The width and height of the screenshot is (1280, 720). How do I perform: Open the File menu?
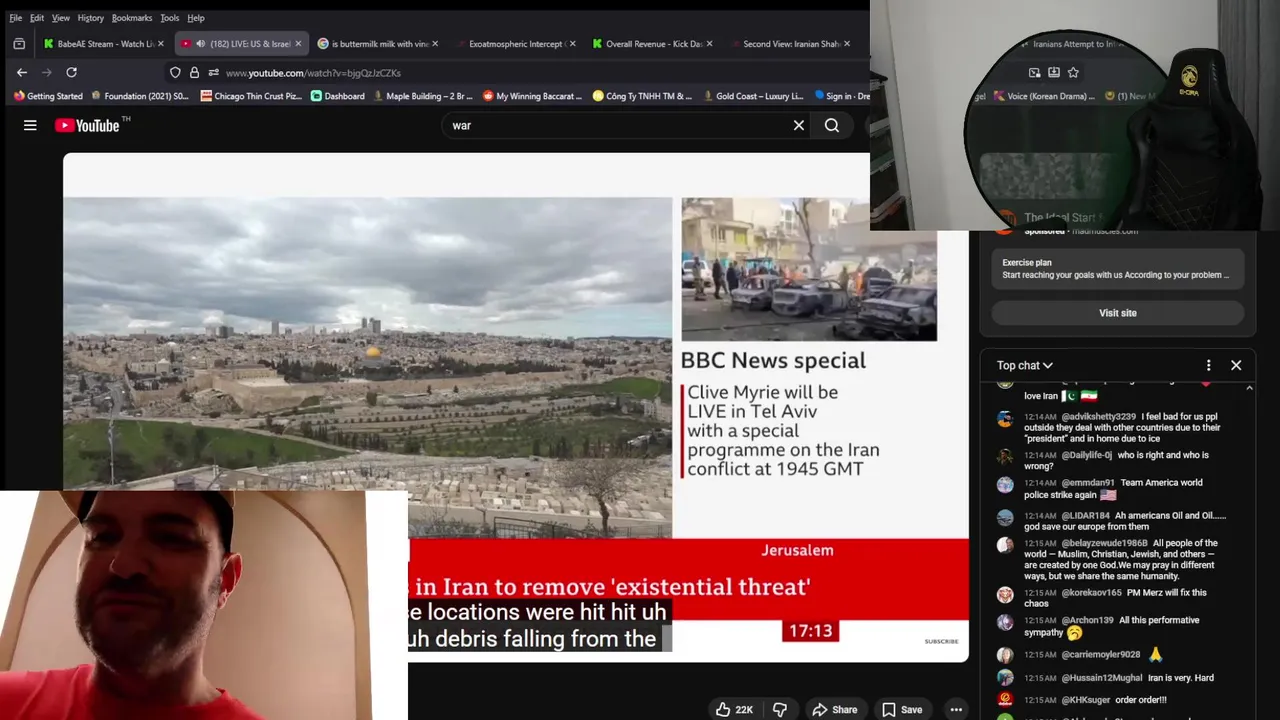15,18
